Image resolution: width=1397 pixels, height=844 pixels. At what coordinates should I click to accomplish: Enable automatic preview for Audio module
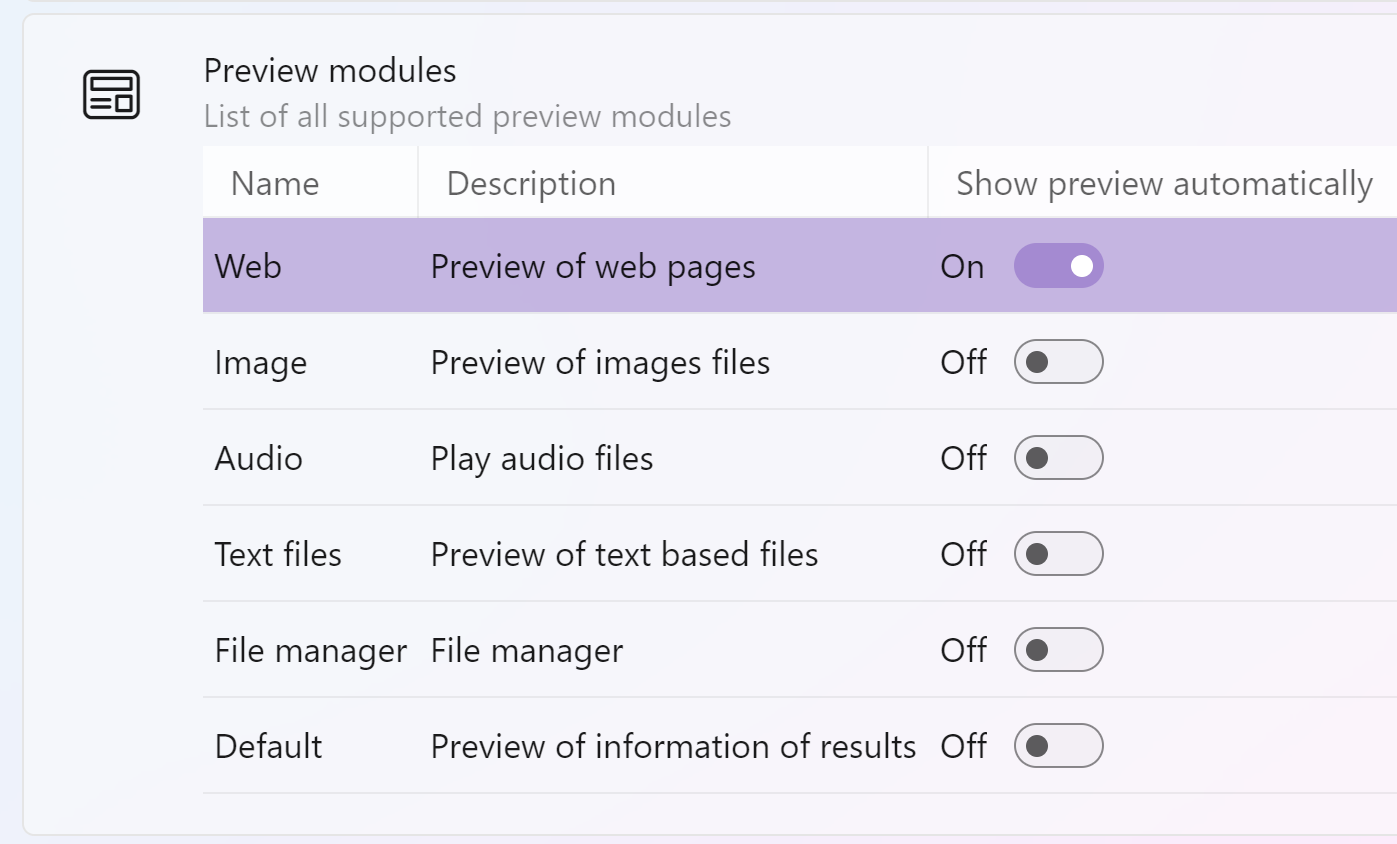1059,457
